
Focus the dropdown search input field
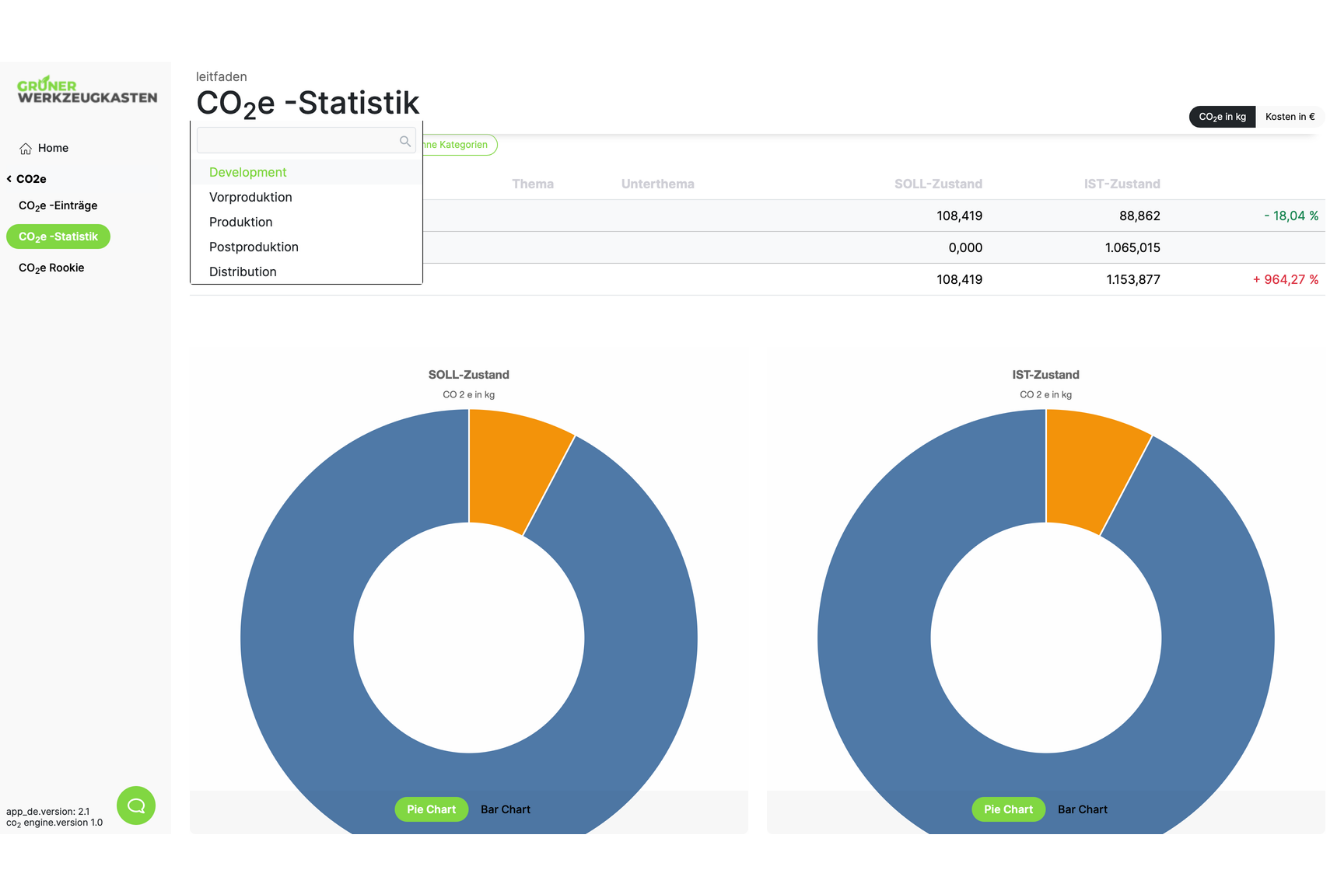point(297,141)
